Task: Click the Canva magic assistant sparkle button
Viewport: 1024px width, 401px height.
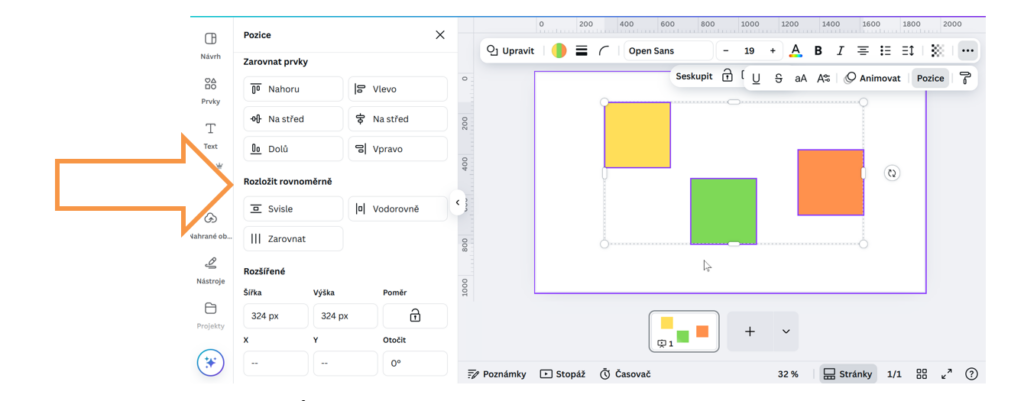Action: 210,363
